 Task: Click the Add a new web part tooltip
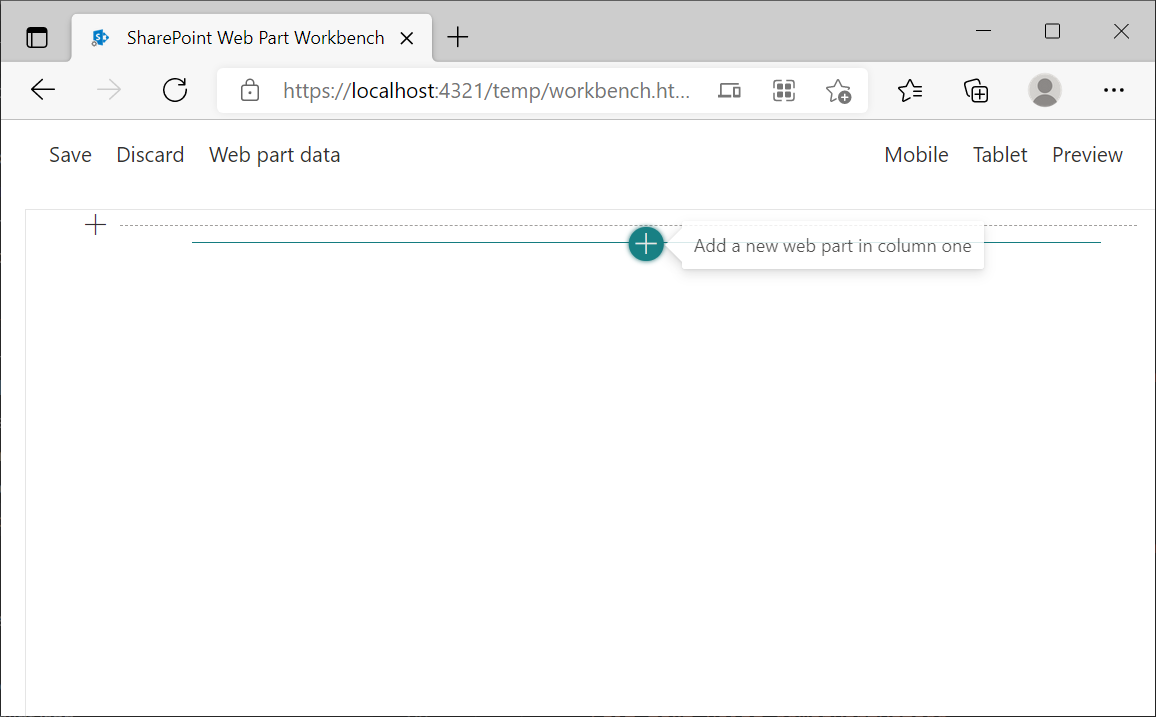[832, 246]
